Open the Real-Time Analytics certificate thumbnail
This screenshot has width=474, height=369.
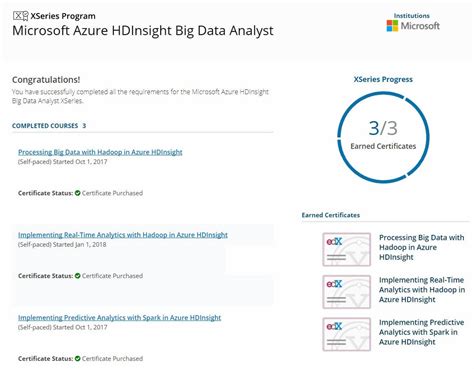click(346, 292)
